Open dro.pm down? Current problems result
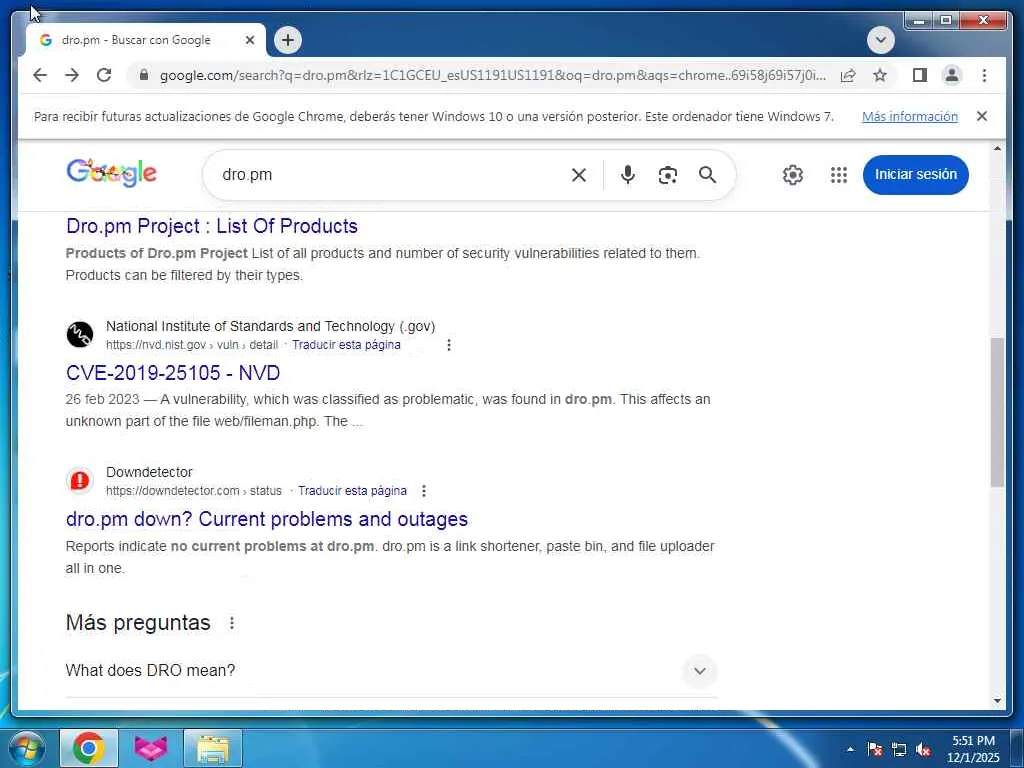The width and height of the screenshot is (1024, 768). coord(266,519)
